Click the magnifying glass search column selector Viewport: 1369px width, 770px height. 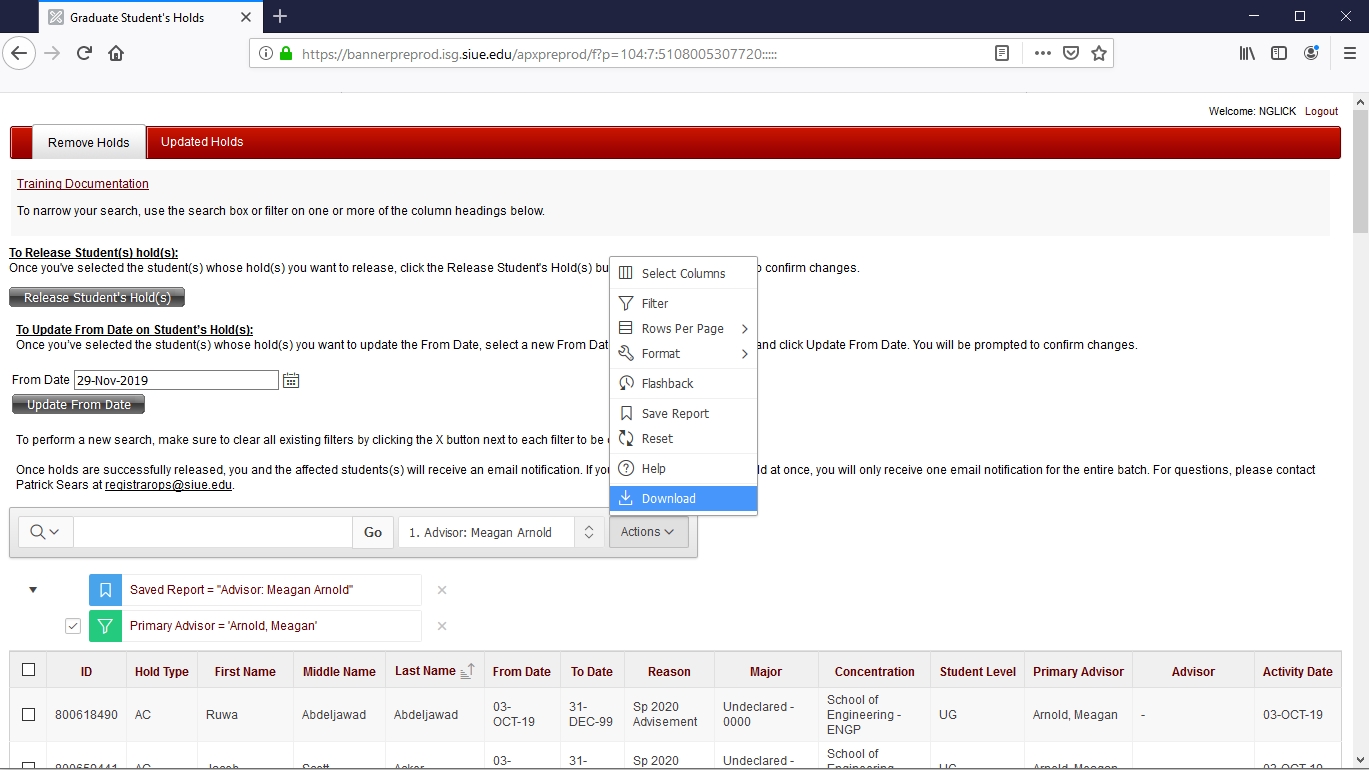[45, 532]
